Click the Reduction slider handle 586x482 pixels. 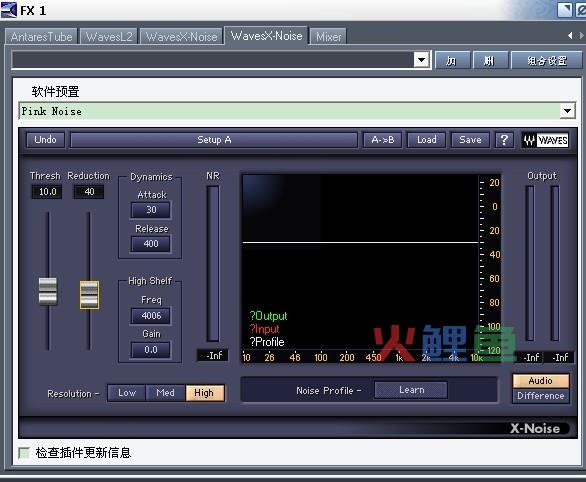(x=89, y=295)
